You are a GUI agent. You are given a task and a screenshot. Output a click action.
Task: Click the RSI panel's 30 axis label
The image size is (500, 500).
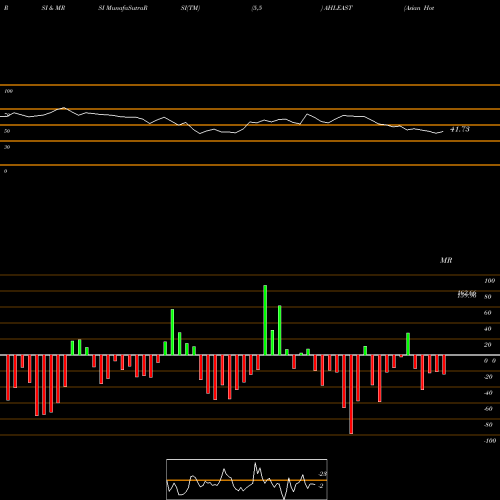pyautogui.click(x=7, y=147)
